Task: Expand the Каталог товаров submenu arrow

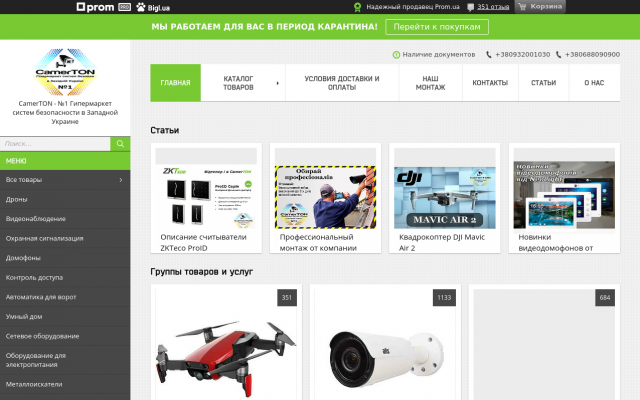Action: [x=278, y=83]
